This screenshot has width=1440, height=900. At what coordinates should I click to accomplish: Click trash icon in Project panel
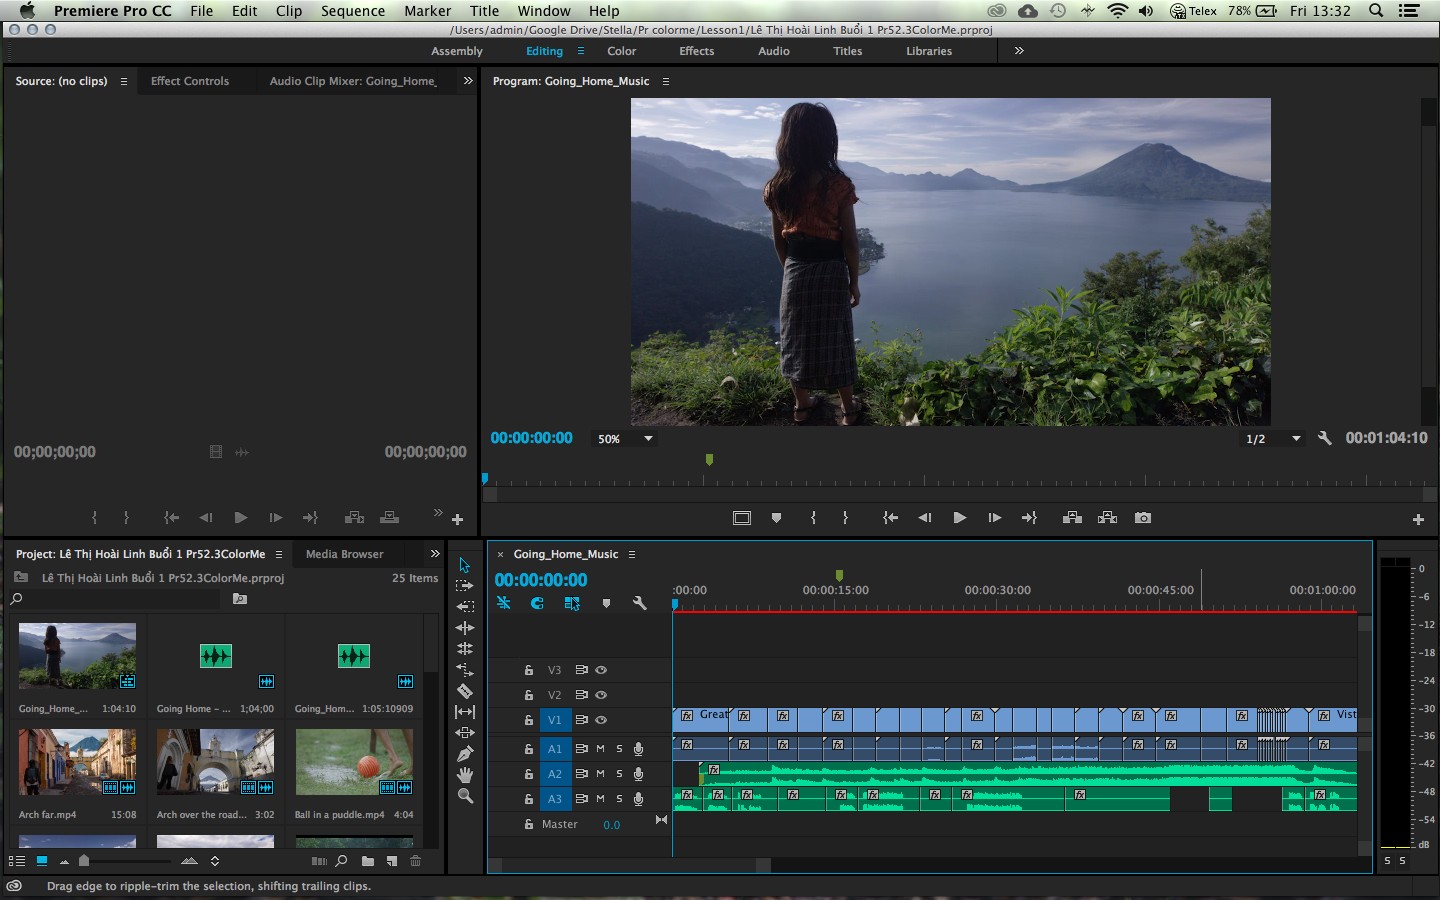click(x=415, y=861)
